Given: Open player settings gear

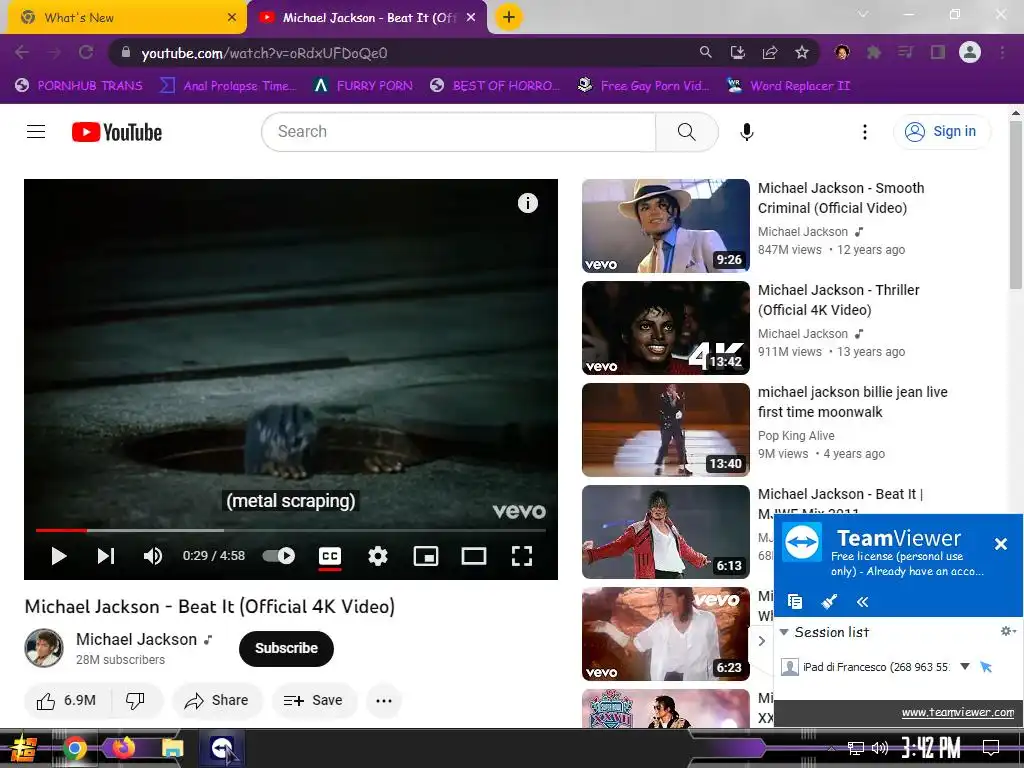Looking at the screenshot, I should pyautogui.click(x=377, y=556).
